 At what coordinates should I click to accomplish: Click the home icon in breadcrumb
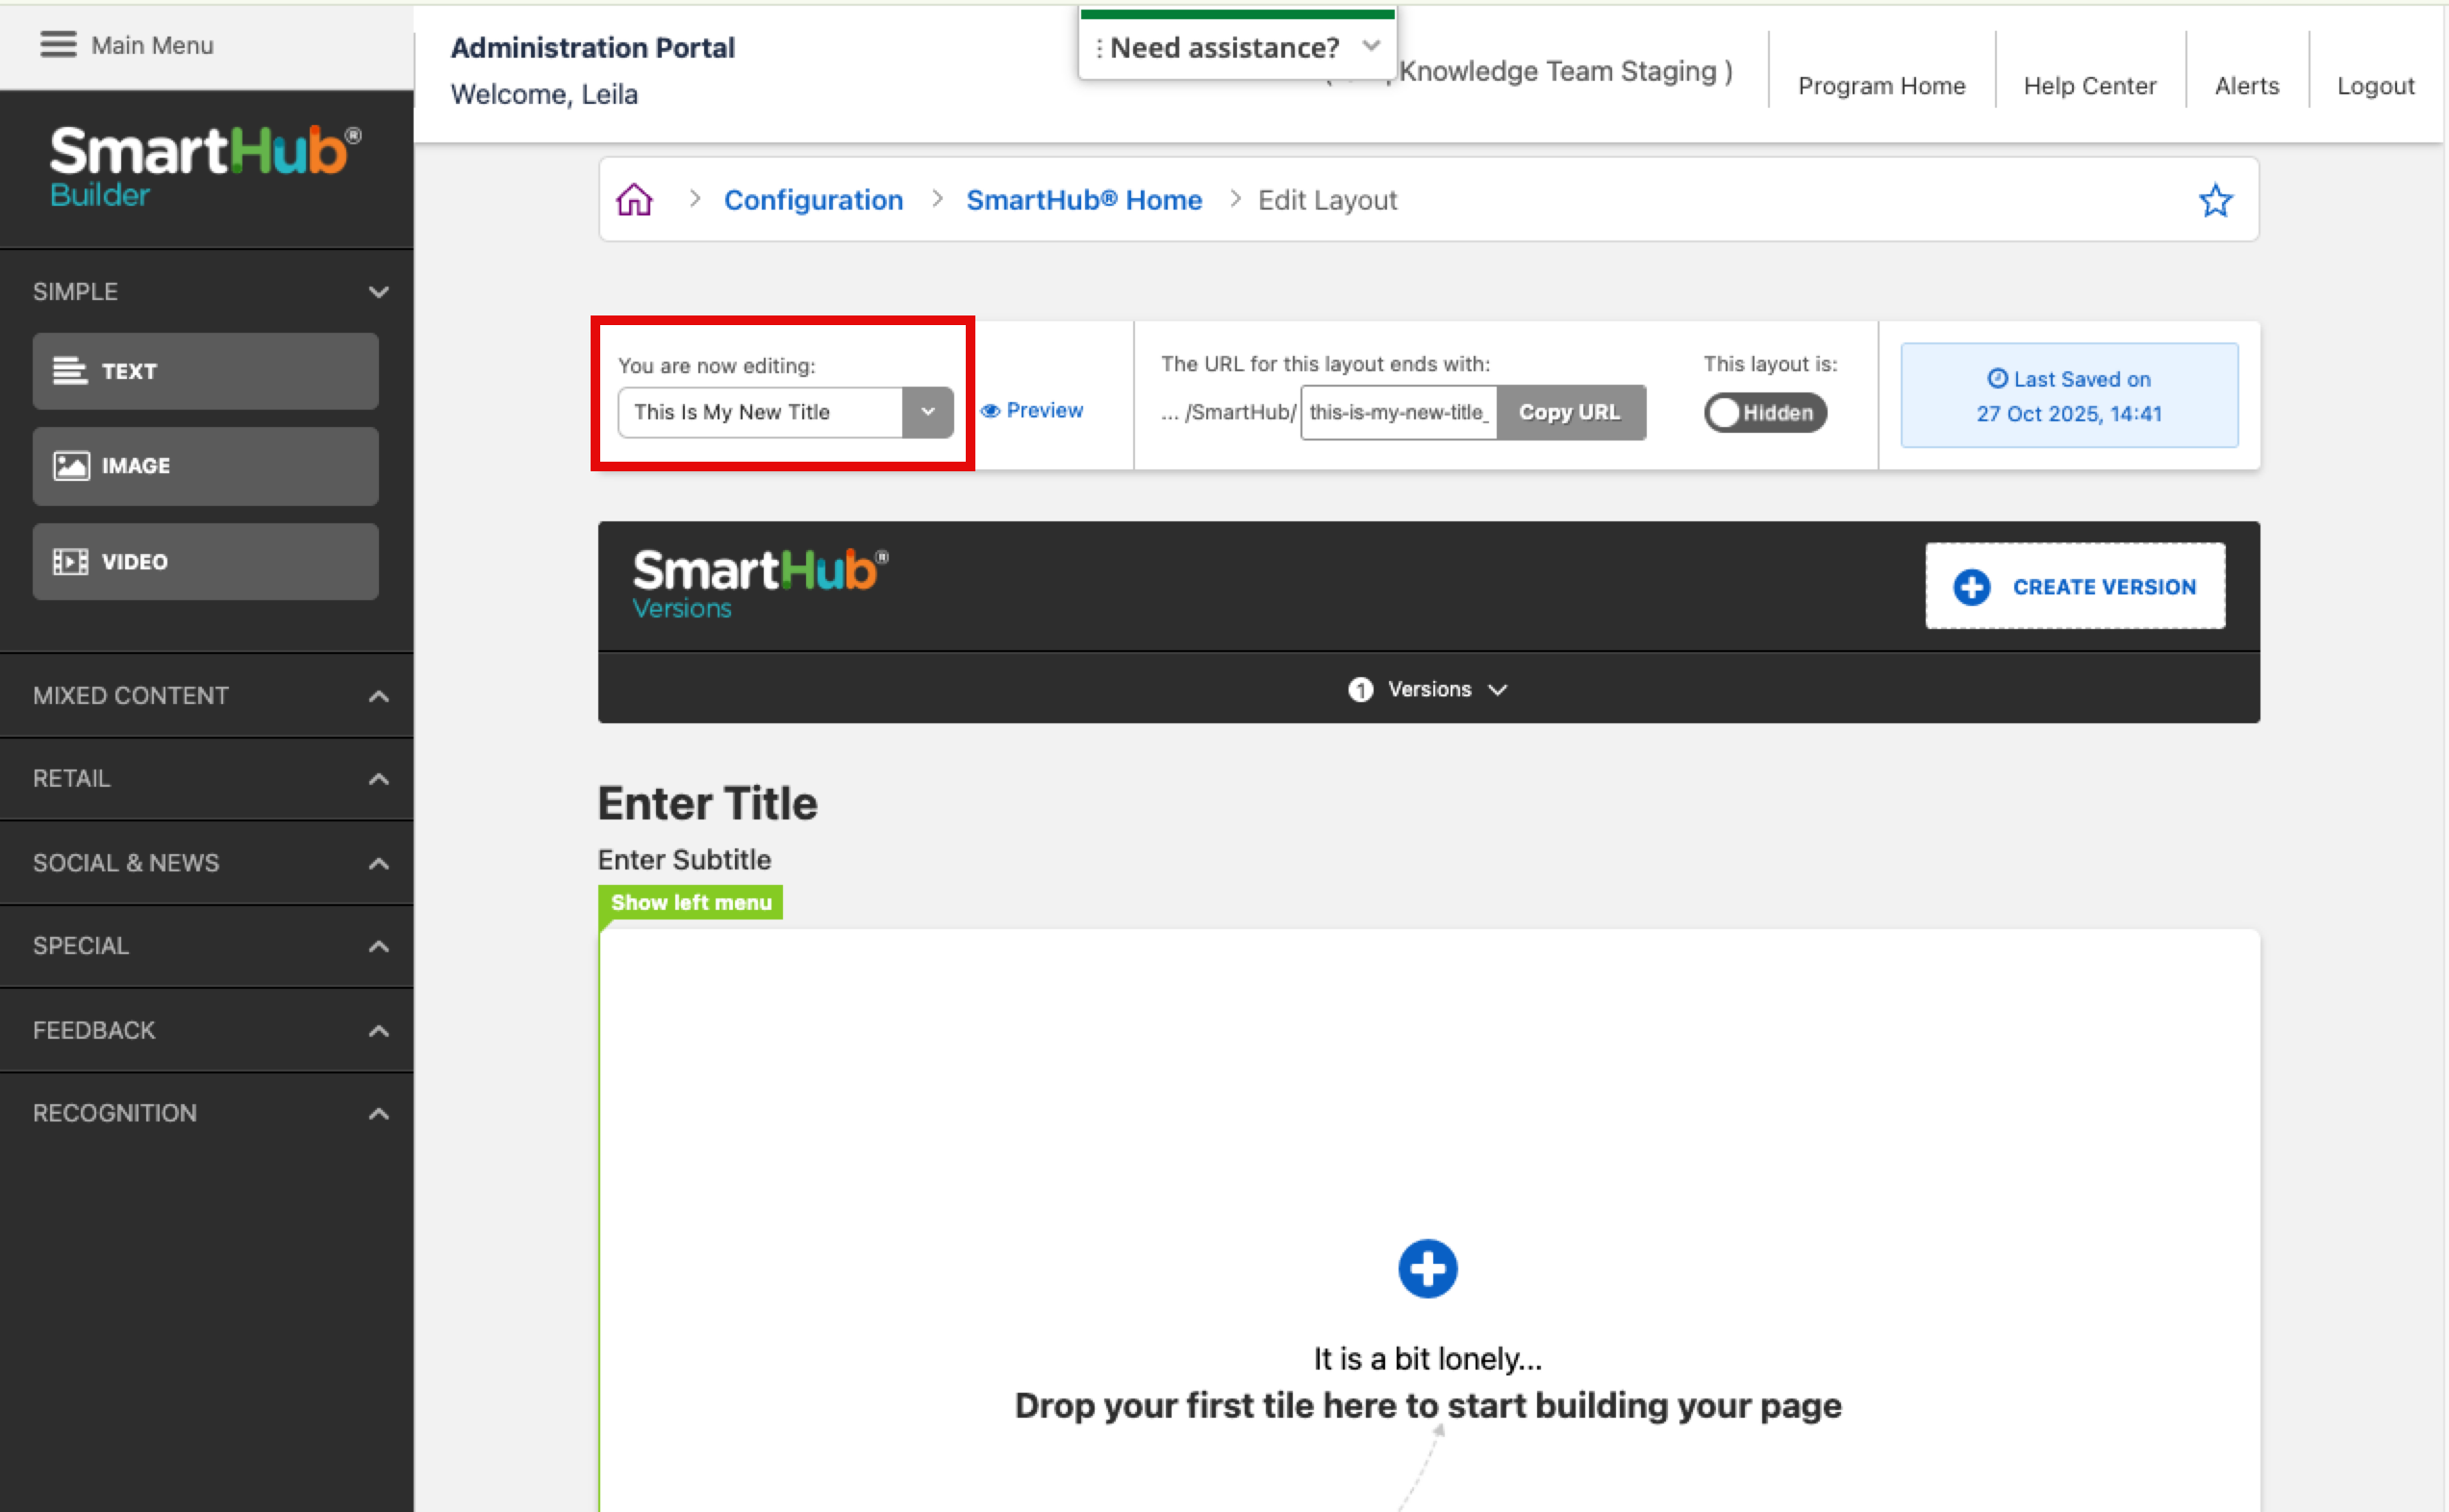point(634,200)
